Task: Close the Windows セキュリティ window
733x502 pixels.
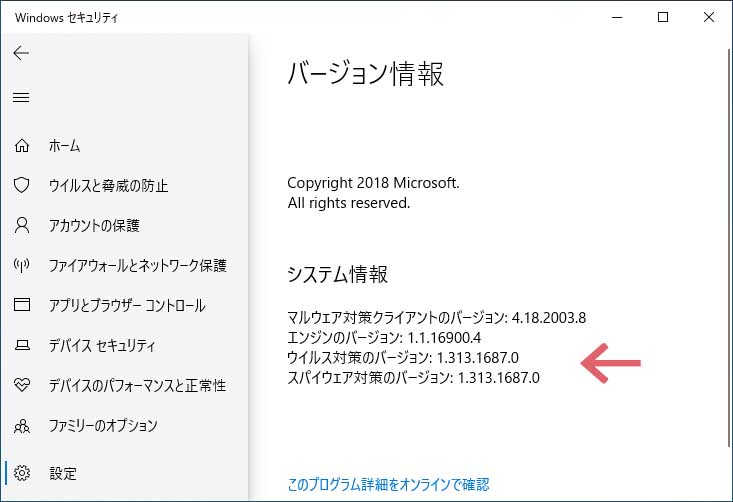Action: click(x=709, y=17)
